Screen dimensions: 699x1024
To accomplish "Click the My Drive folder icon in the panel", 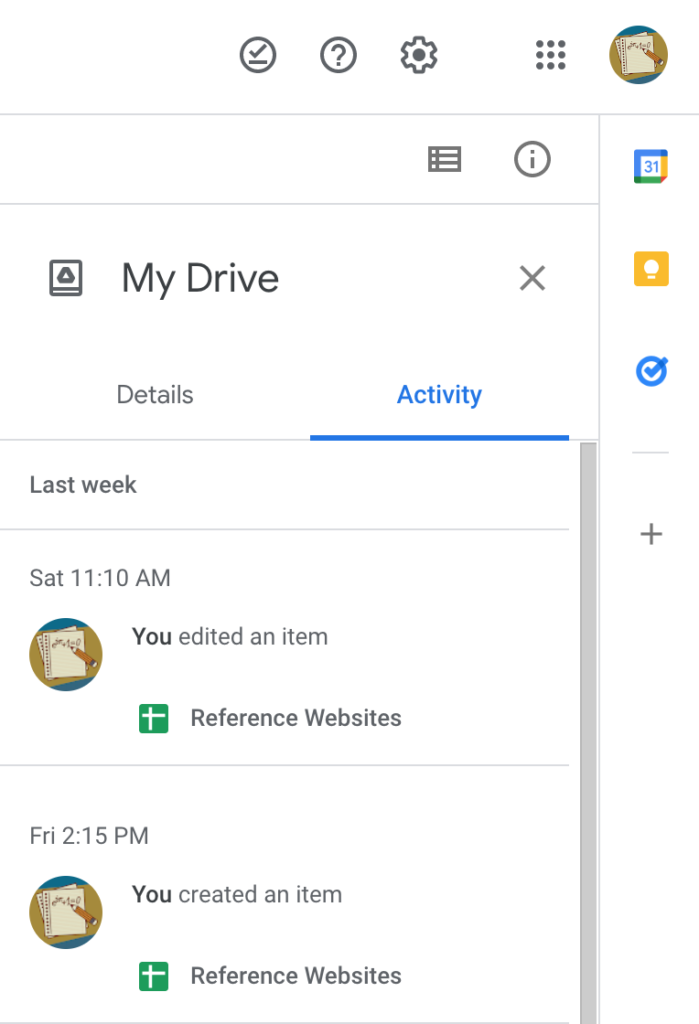I will point(66,278).
